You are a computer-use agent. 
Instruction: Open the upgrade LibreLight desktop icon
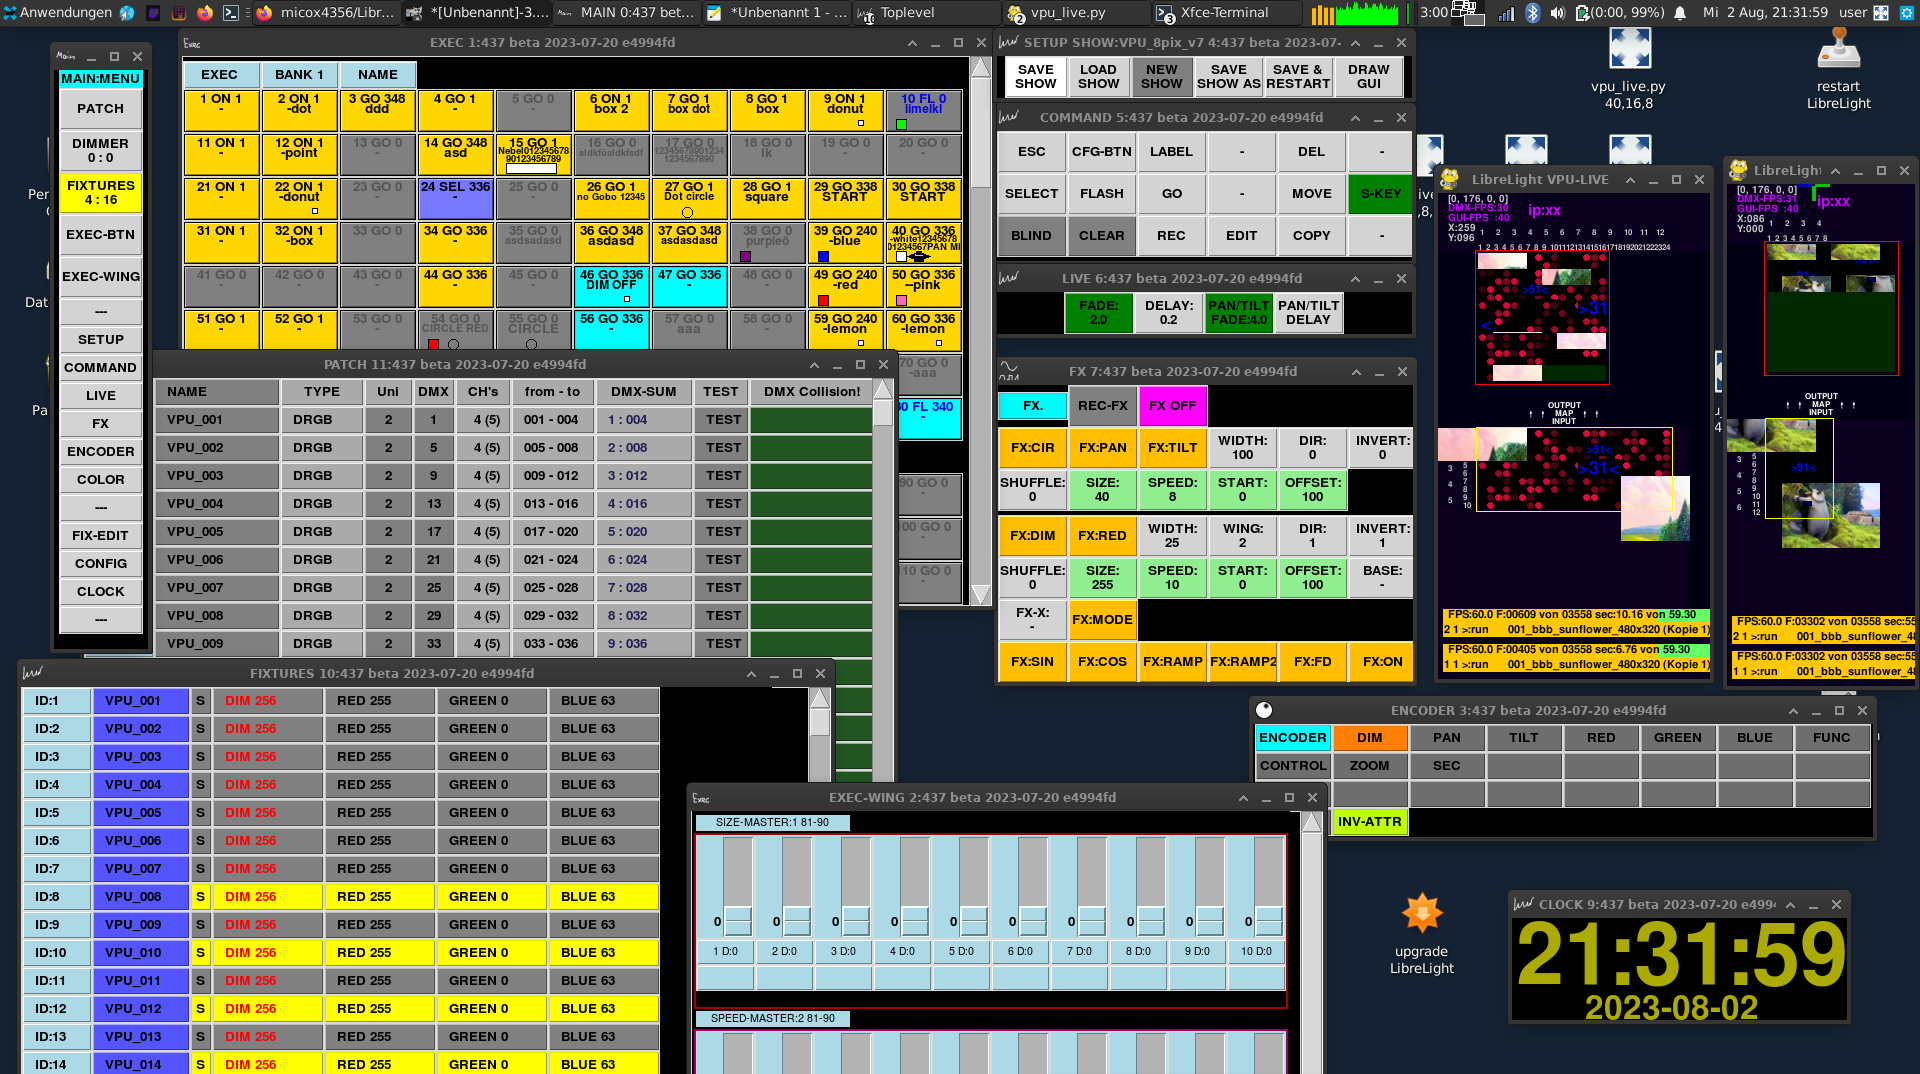[x=1421, y=913]
